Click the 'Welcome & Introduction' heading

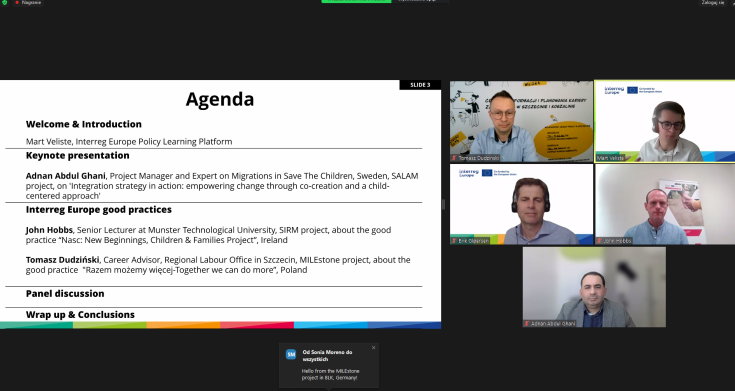click(x=83, y=124)
